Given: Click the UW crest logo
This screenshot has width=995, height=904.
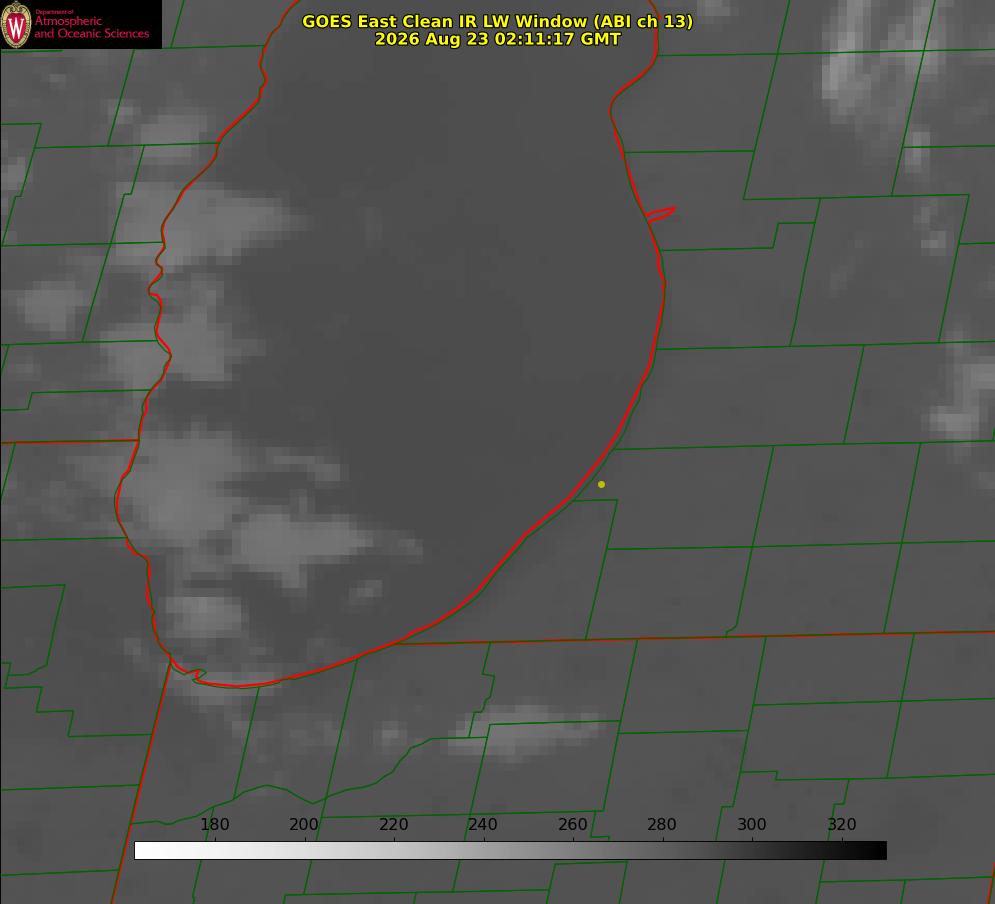Looking at the screenshot, I should [16, 24].
